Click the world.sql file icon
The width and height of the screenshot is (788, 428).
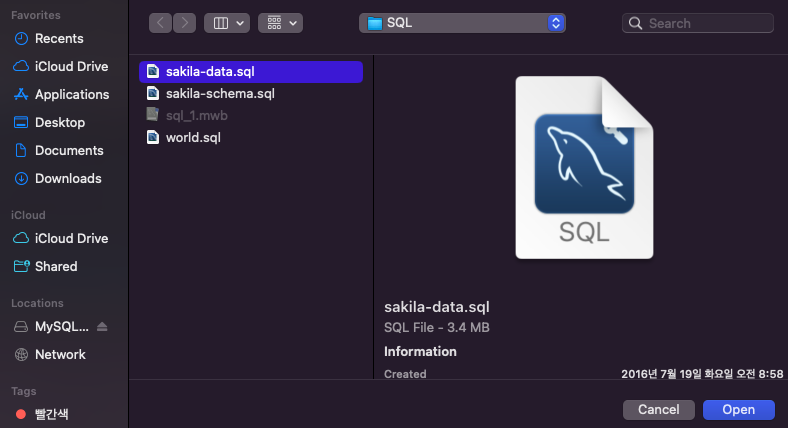pos(153,137)
